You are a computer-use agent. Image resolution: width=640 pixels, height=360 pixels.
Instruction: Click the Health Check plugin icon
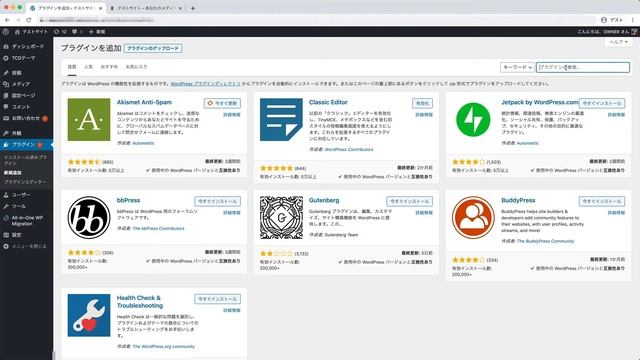pyautogui.click(x=89, y=316)
